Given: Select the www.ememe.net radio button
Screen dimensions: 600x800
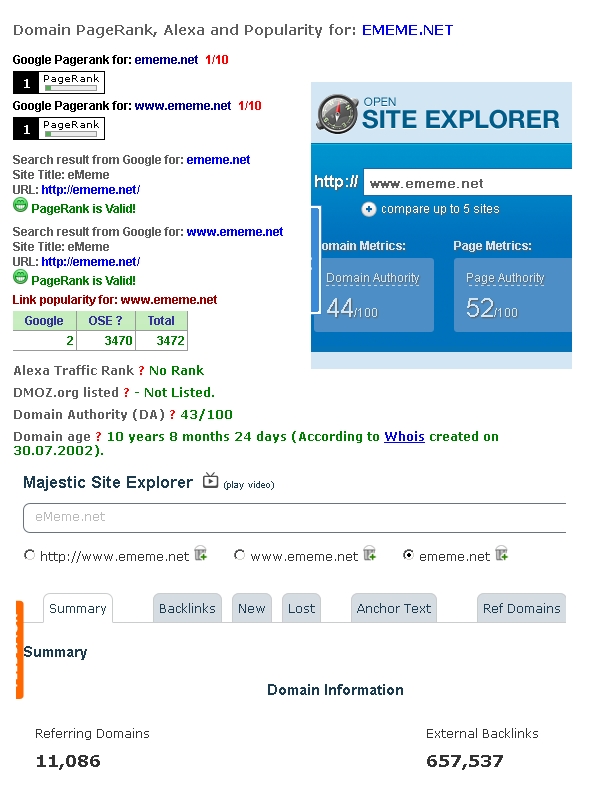Looking at the screenshot, I should [239, 555].
